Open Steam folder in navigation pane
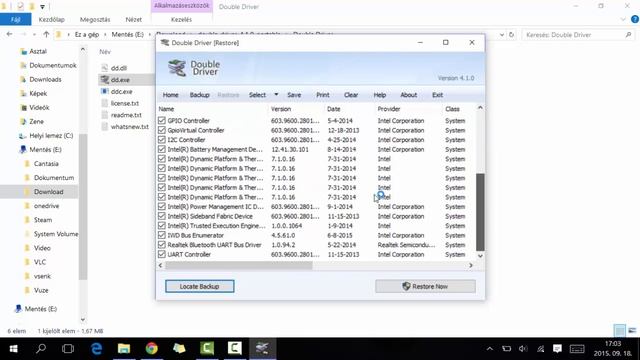This screenshot has width=640, height=360. coord(43,220)
